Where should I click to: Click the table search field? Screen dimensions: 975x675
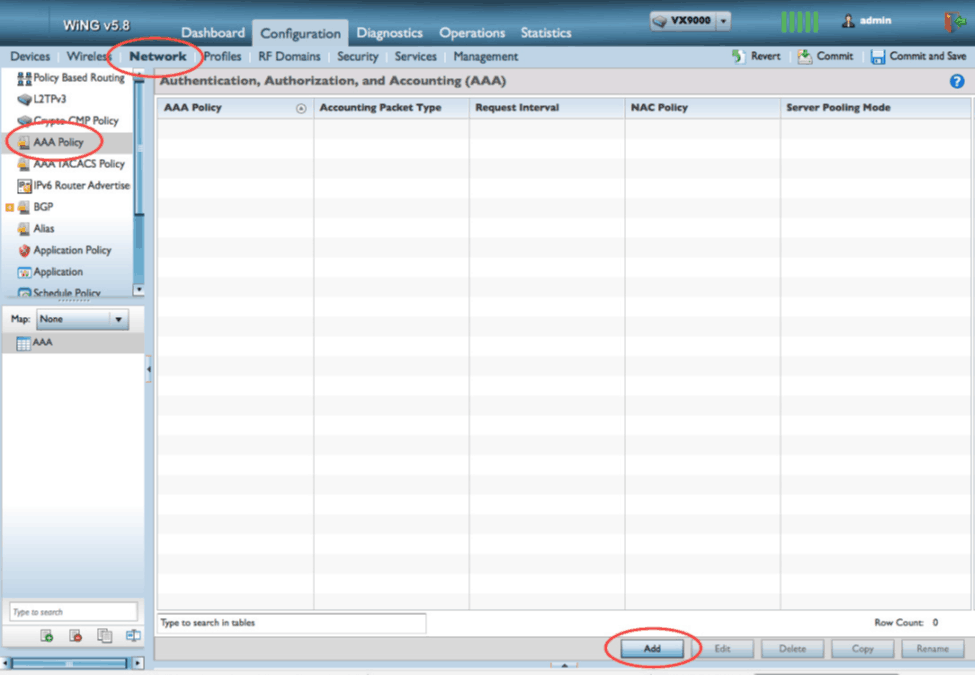click(x=290, y=622)
